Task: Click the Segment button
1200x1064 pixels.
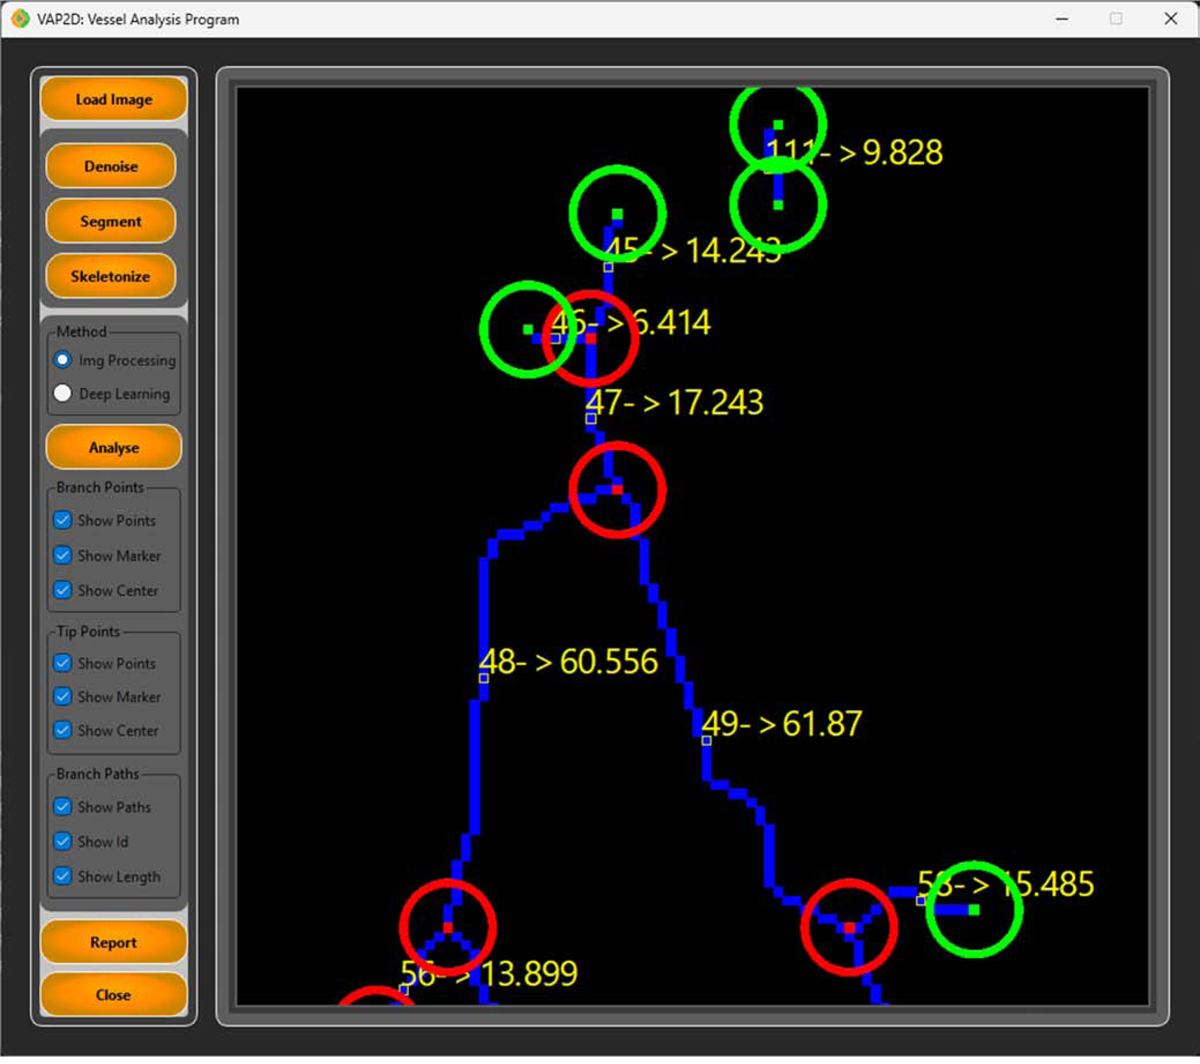Action: [x=111, y=221]
